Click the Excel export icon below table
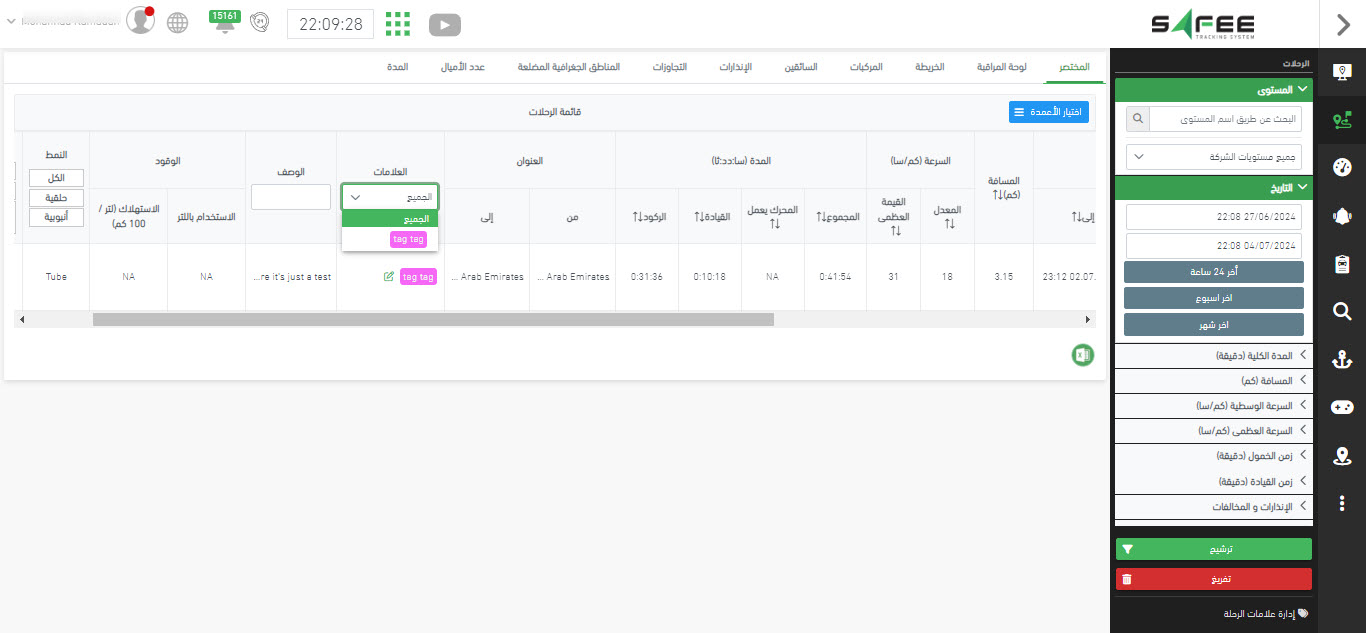This screenshot has height=633, width=1366. (1082, 354)
